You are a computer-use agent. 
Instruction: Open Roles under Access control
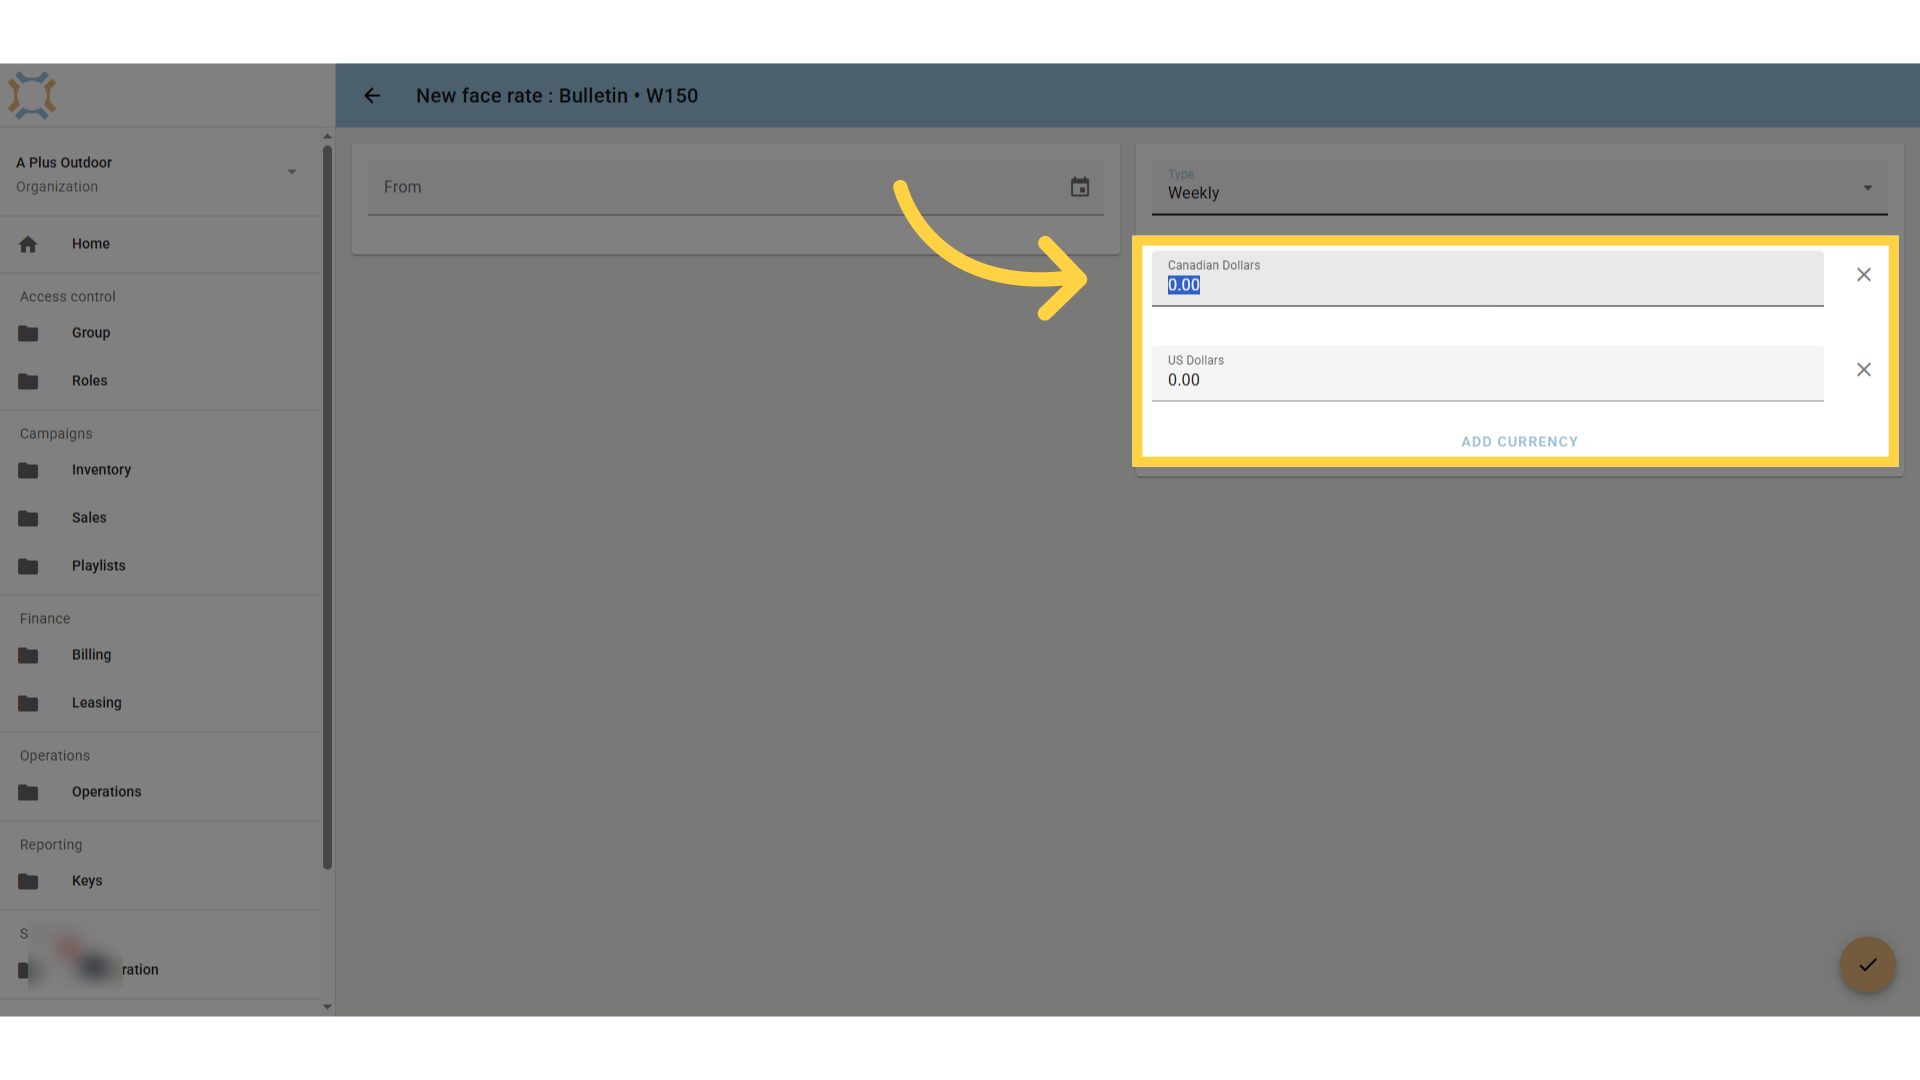[x=160, y=381]
